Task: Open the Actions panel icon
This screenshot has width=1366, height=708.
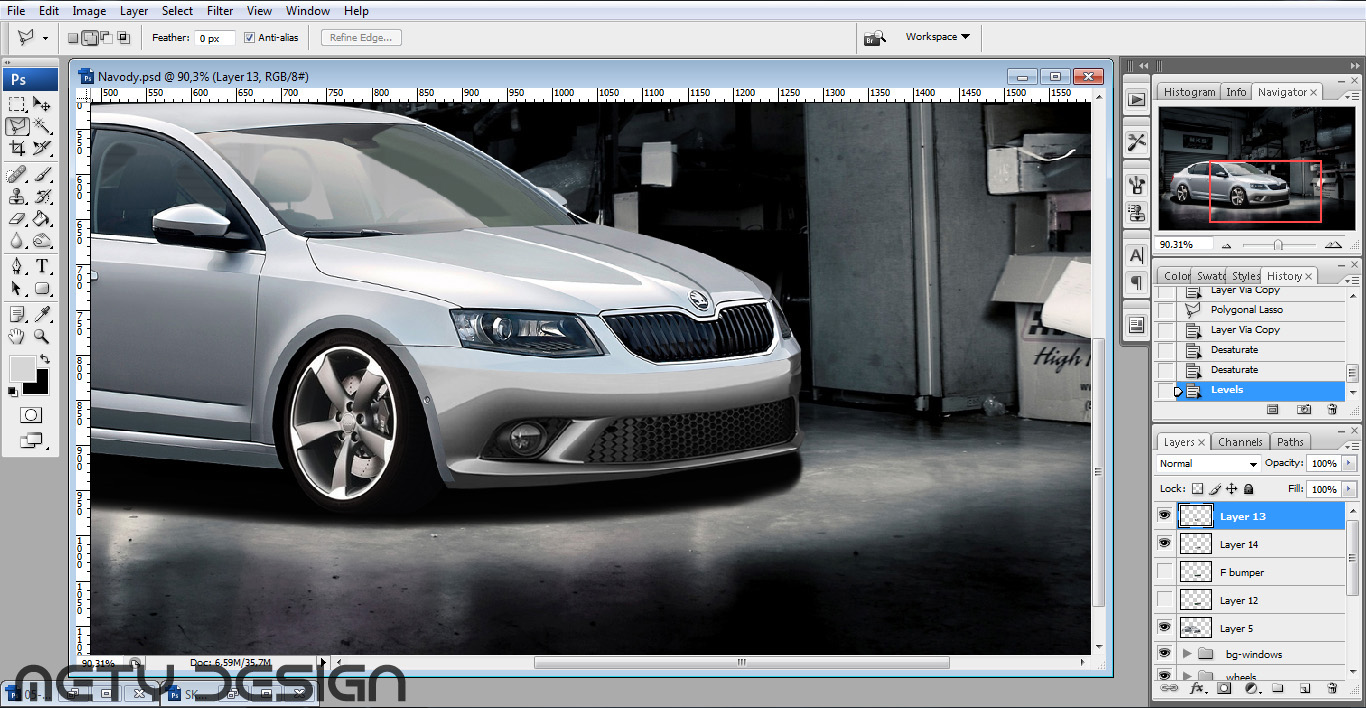Action: 1136,99
